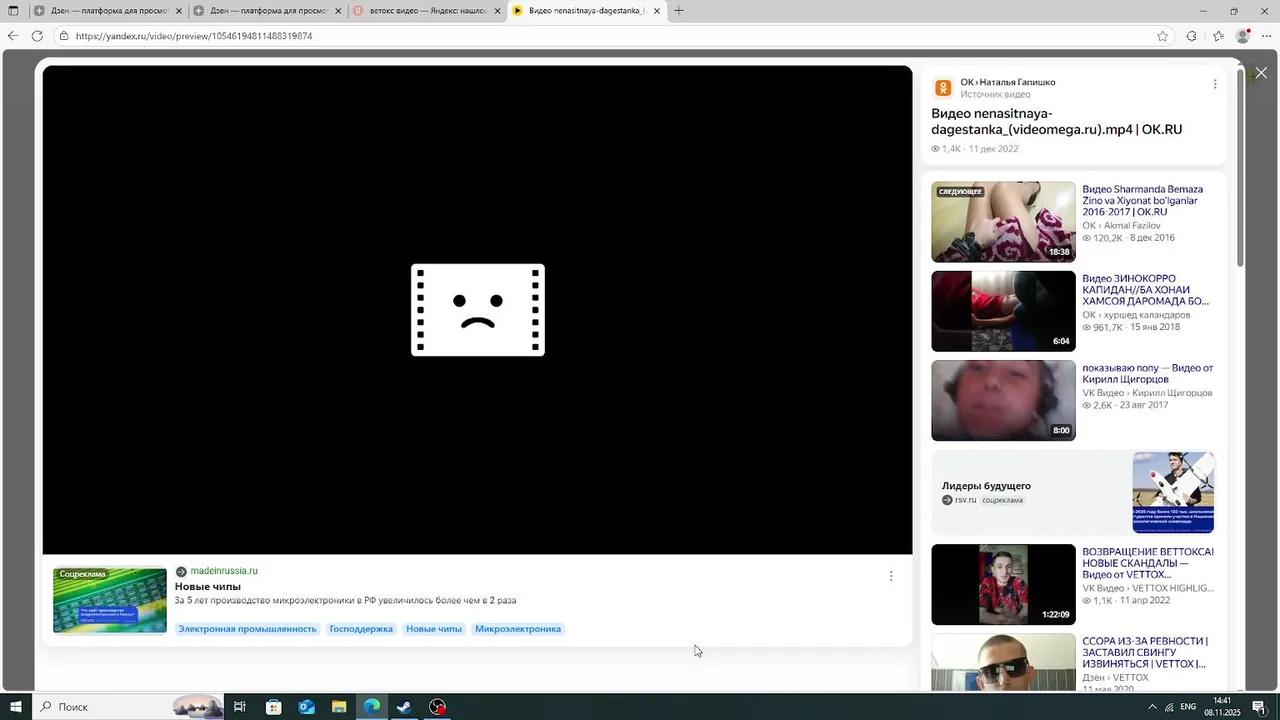Open Steam from the taskbar
This screenshot has width=1280, height=720.
pyautogui.click(x=404, y=707)
